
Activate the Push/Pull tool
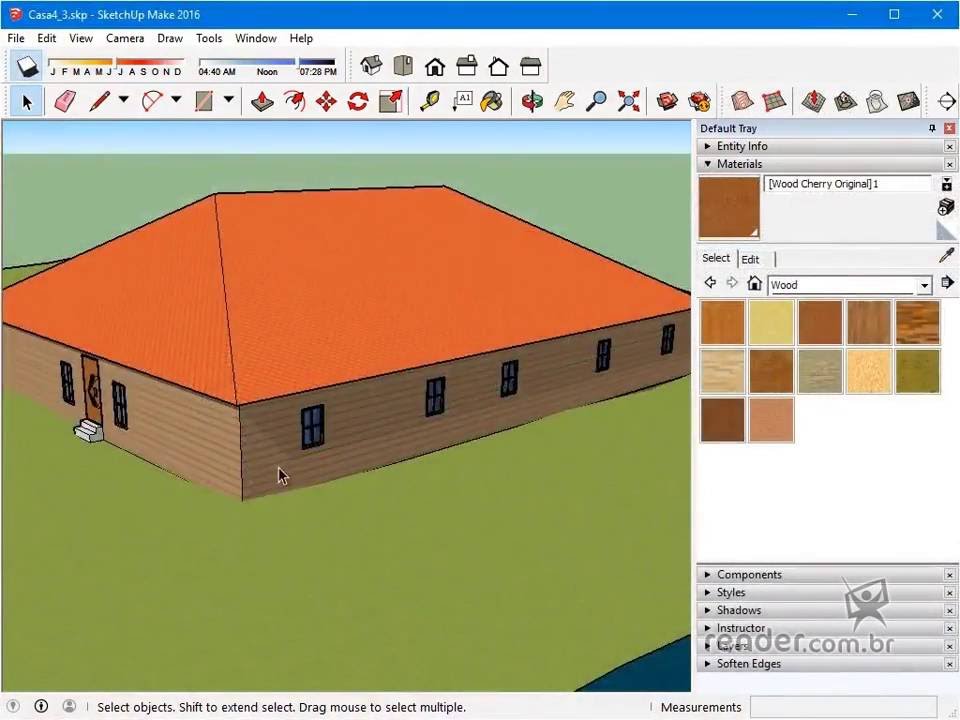262,101
